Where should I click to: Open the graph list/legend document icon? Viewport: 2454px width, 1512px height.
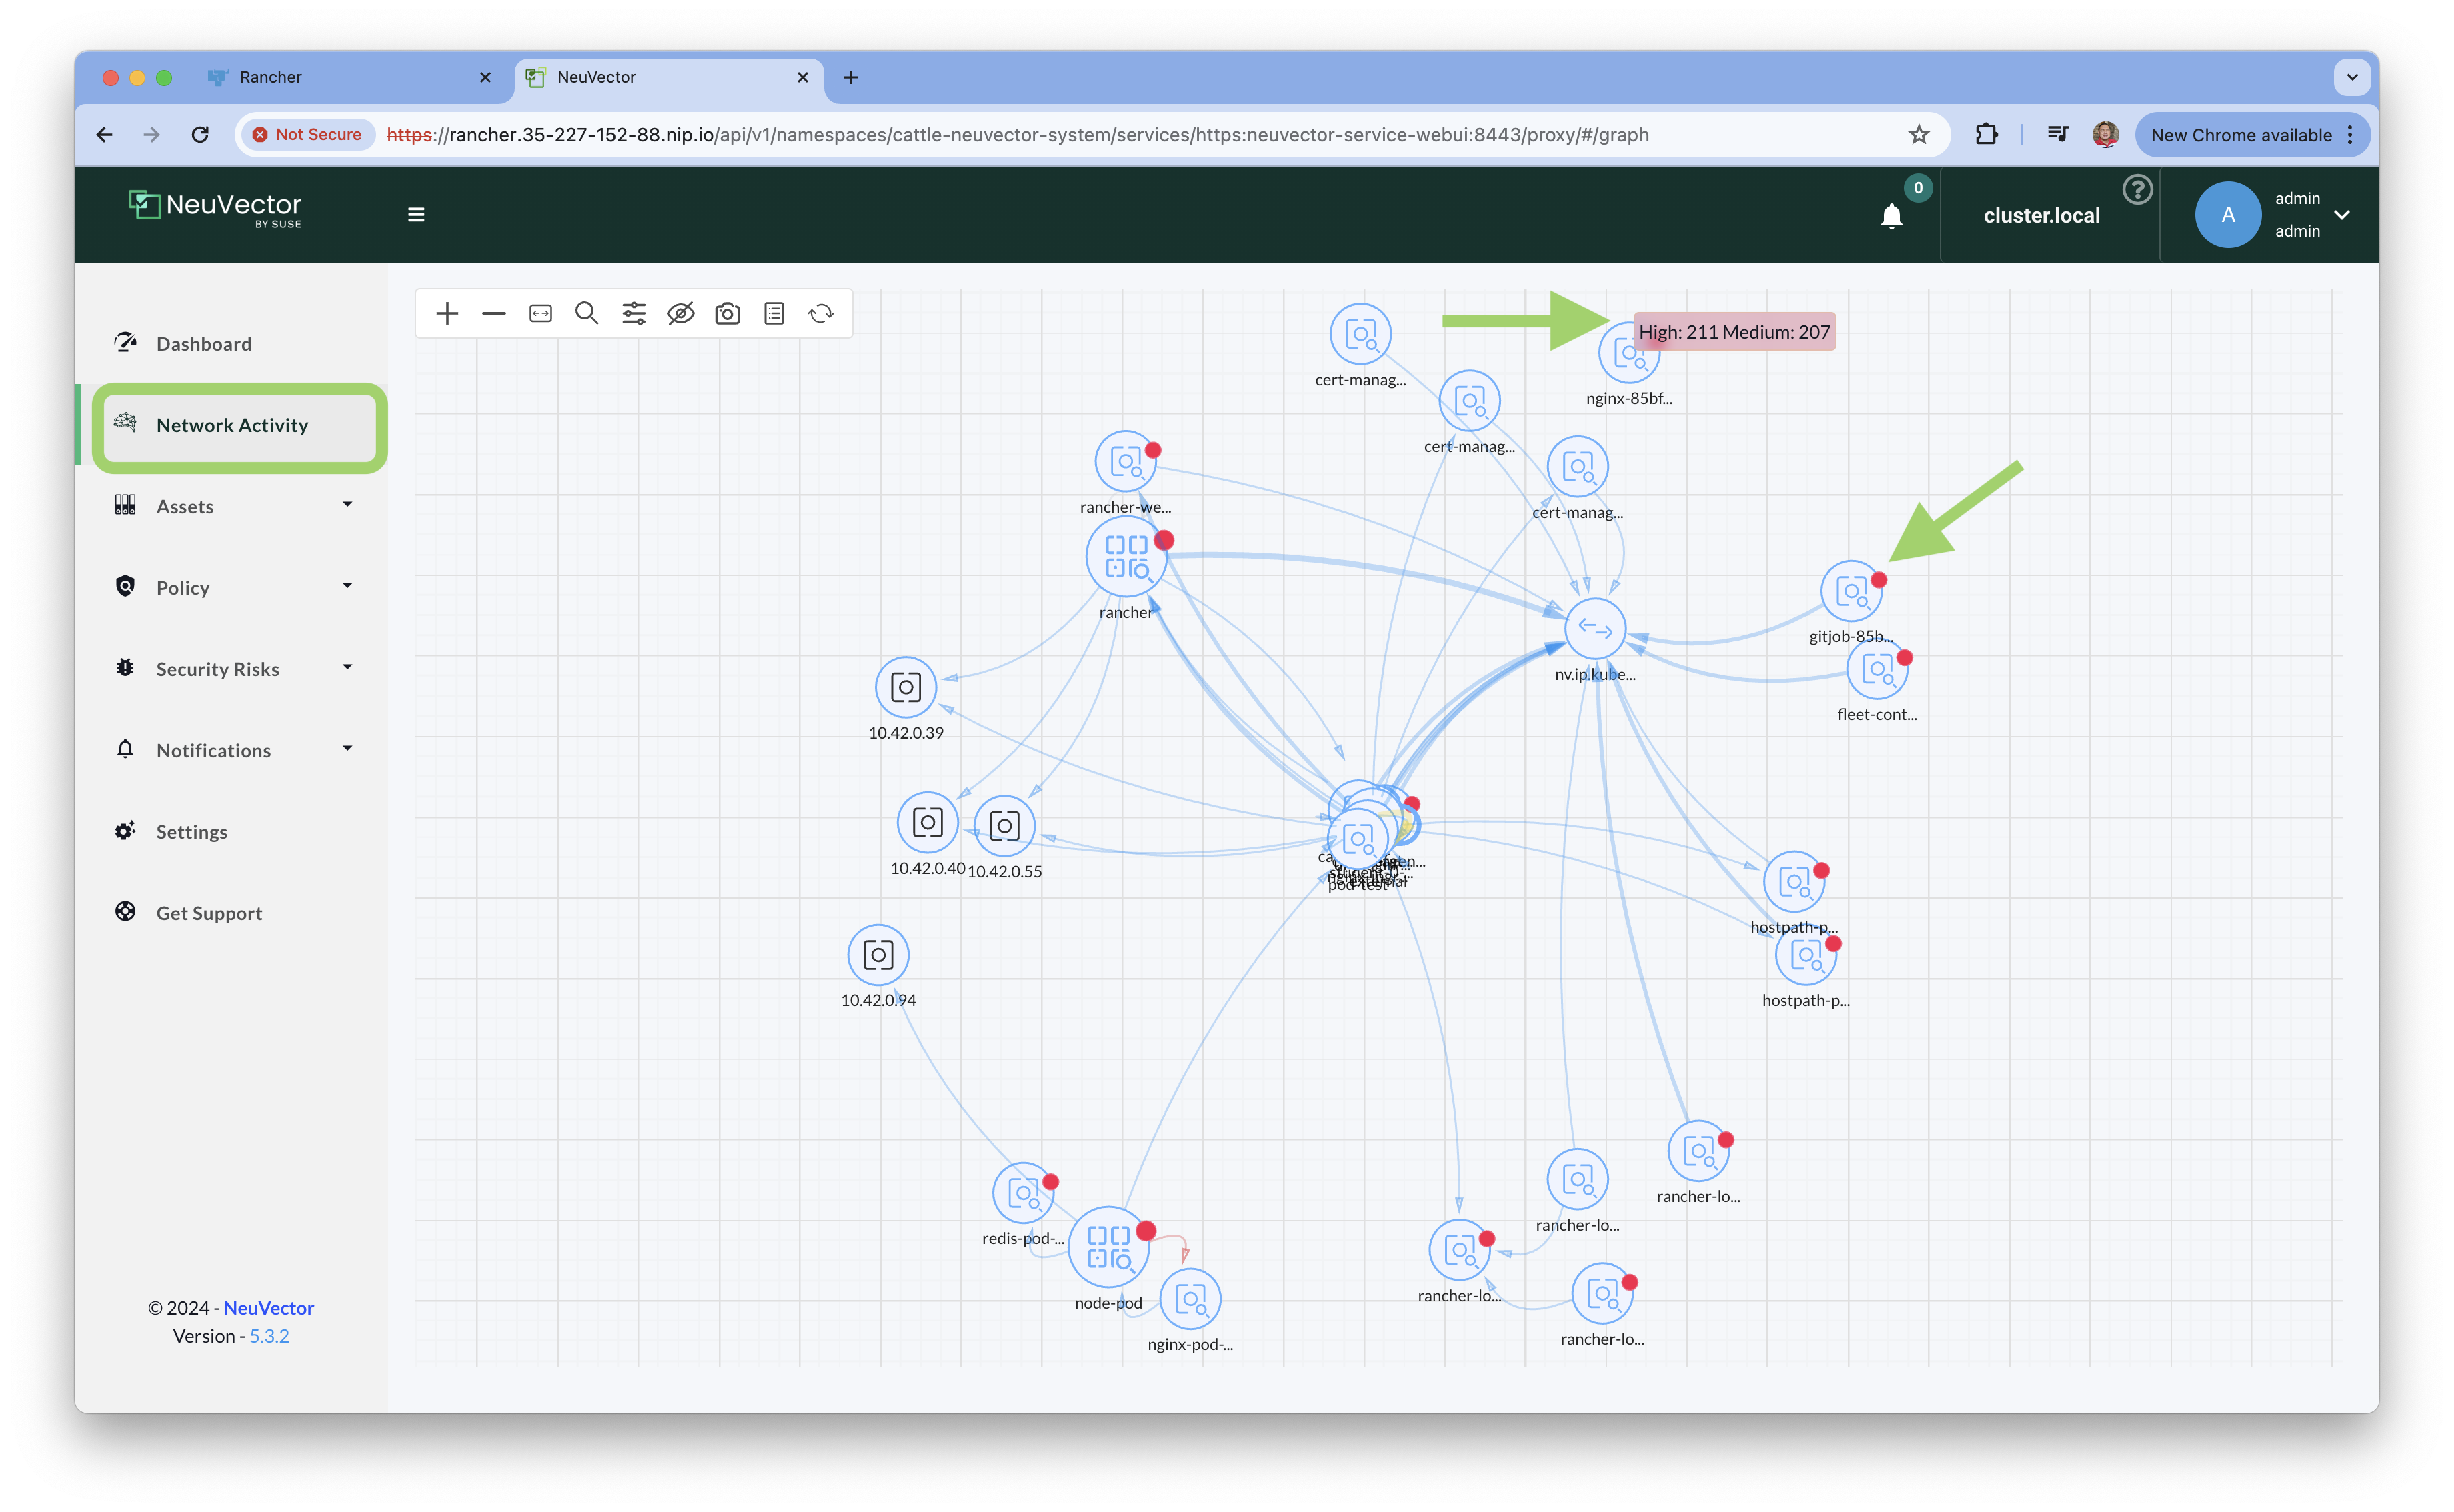(774, 314)
